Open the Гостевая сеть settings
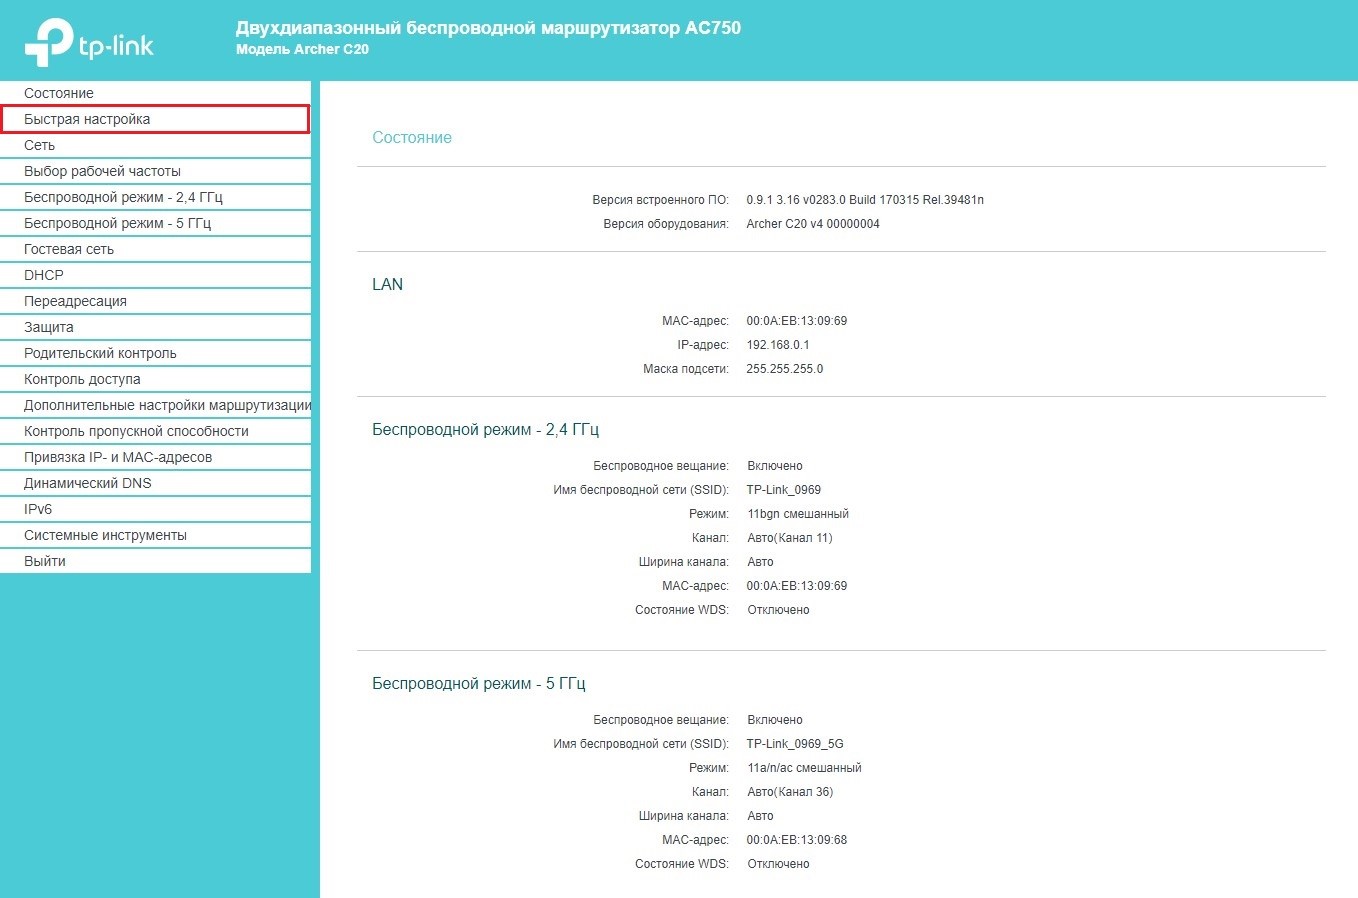Viewport: 1358px width, 898px height. 69,249
